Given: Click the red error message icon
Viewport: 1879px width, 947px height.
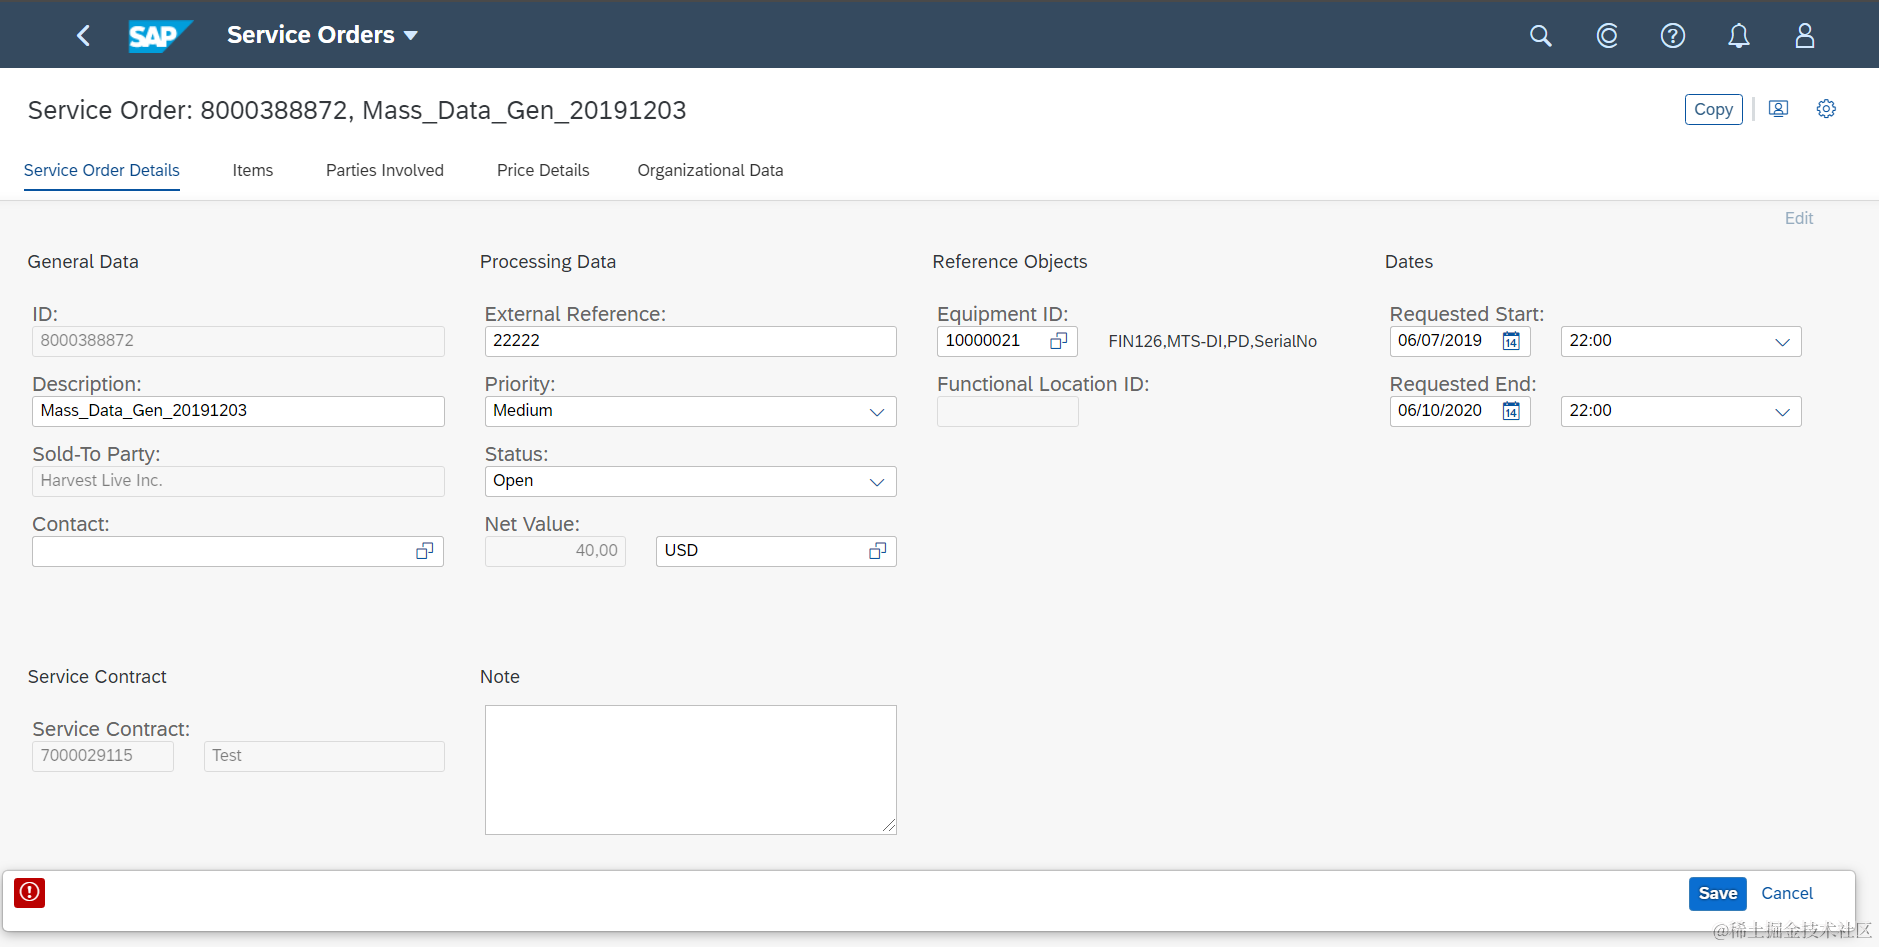Looking at the screenshot, I should pos(30,892).
